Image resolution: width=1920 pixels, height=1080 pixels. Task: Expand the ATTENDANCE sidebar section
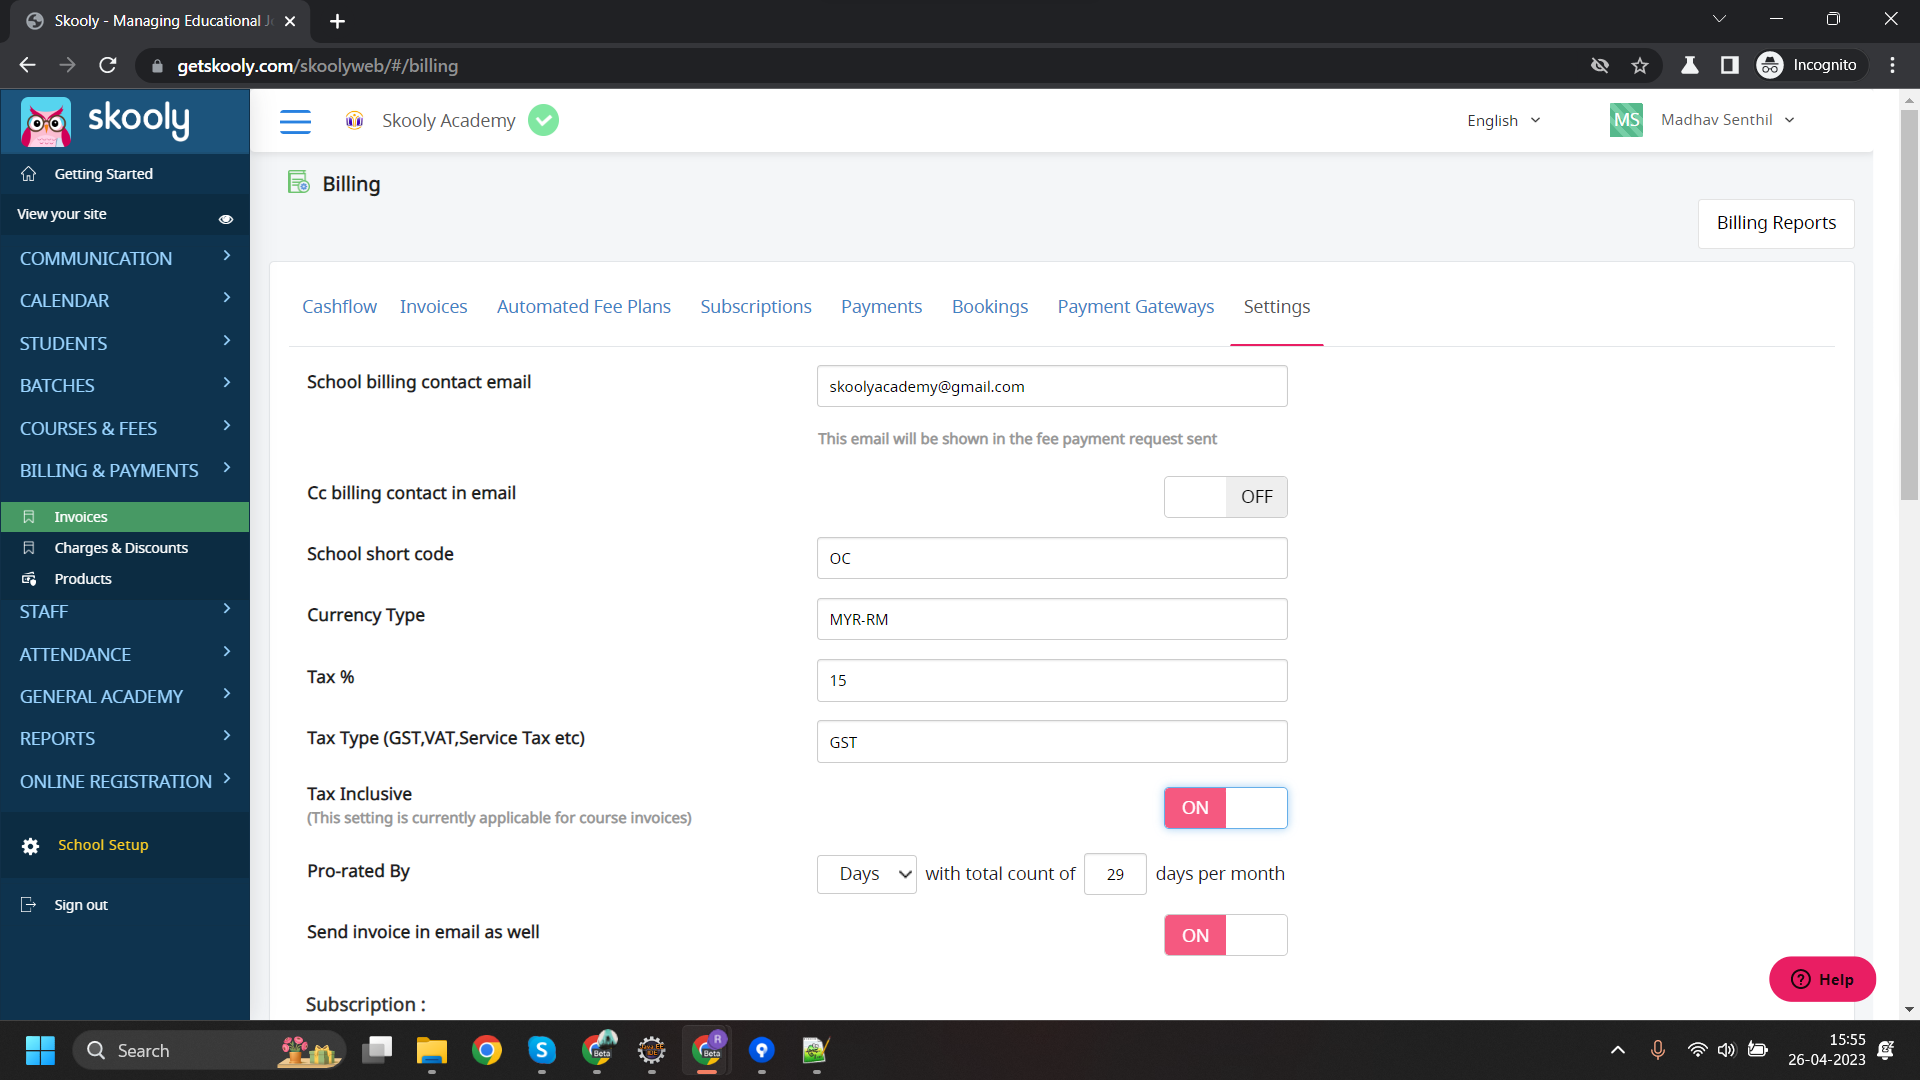pyautogui.click(x=125, y=654)
